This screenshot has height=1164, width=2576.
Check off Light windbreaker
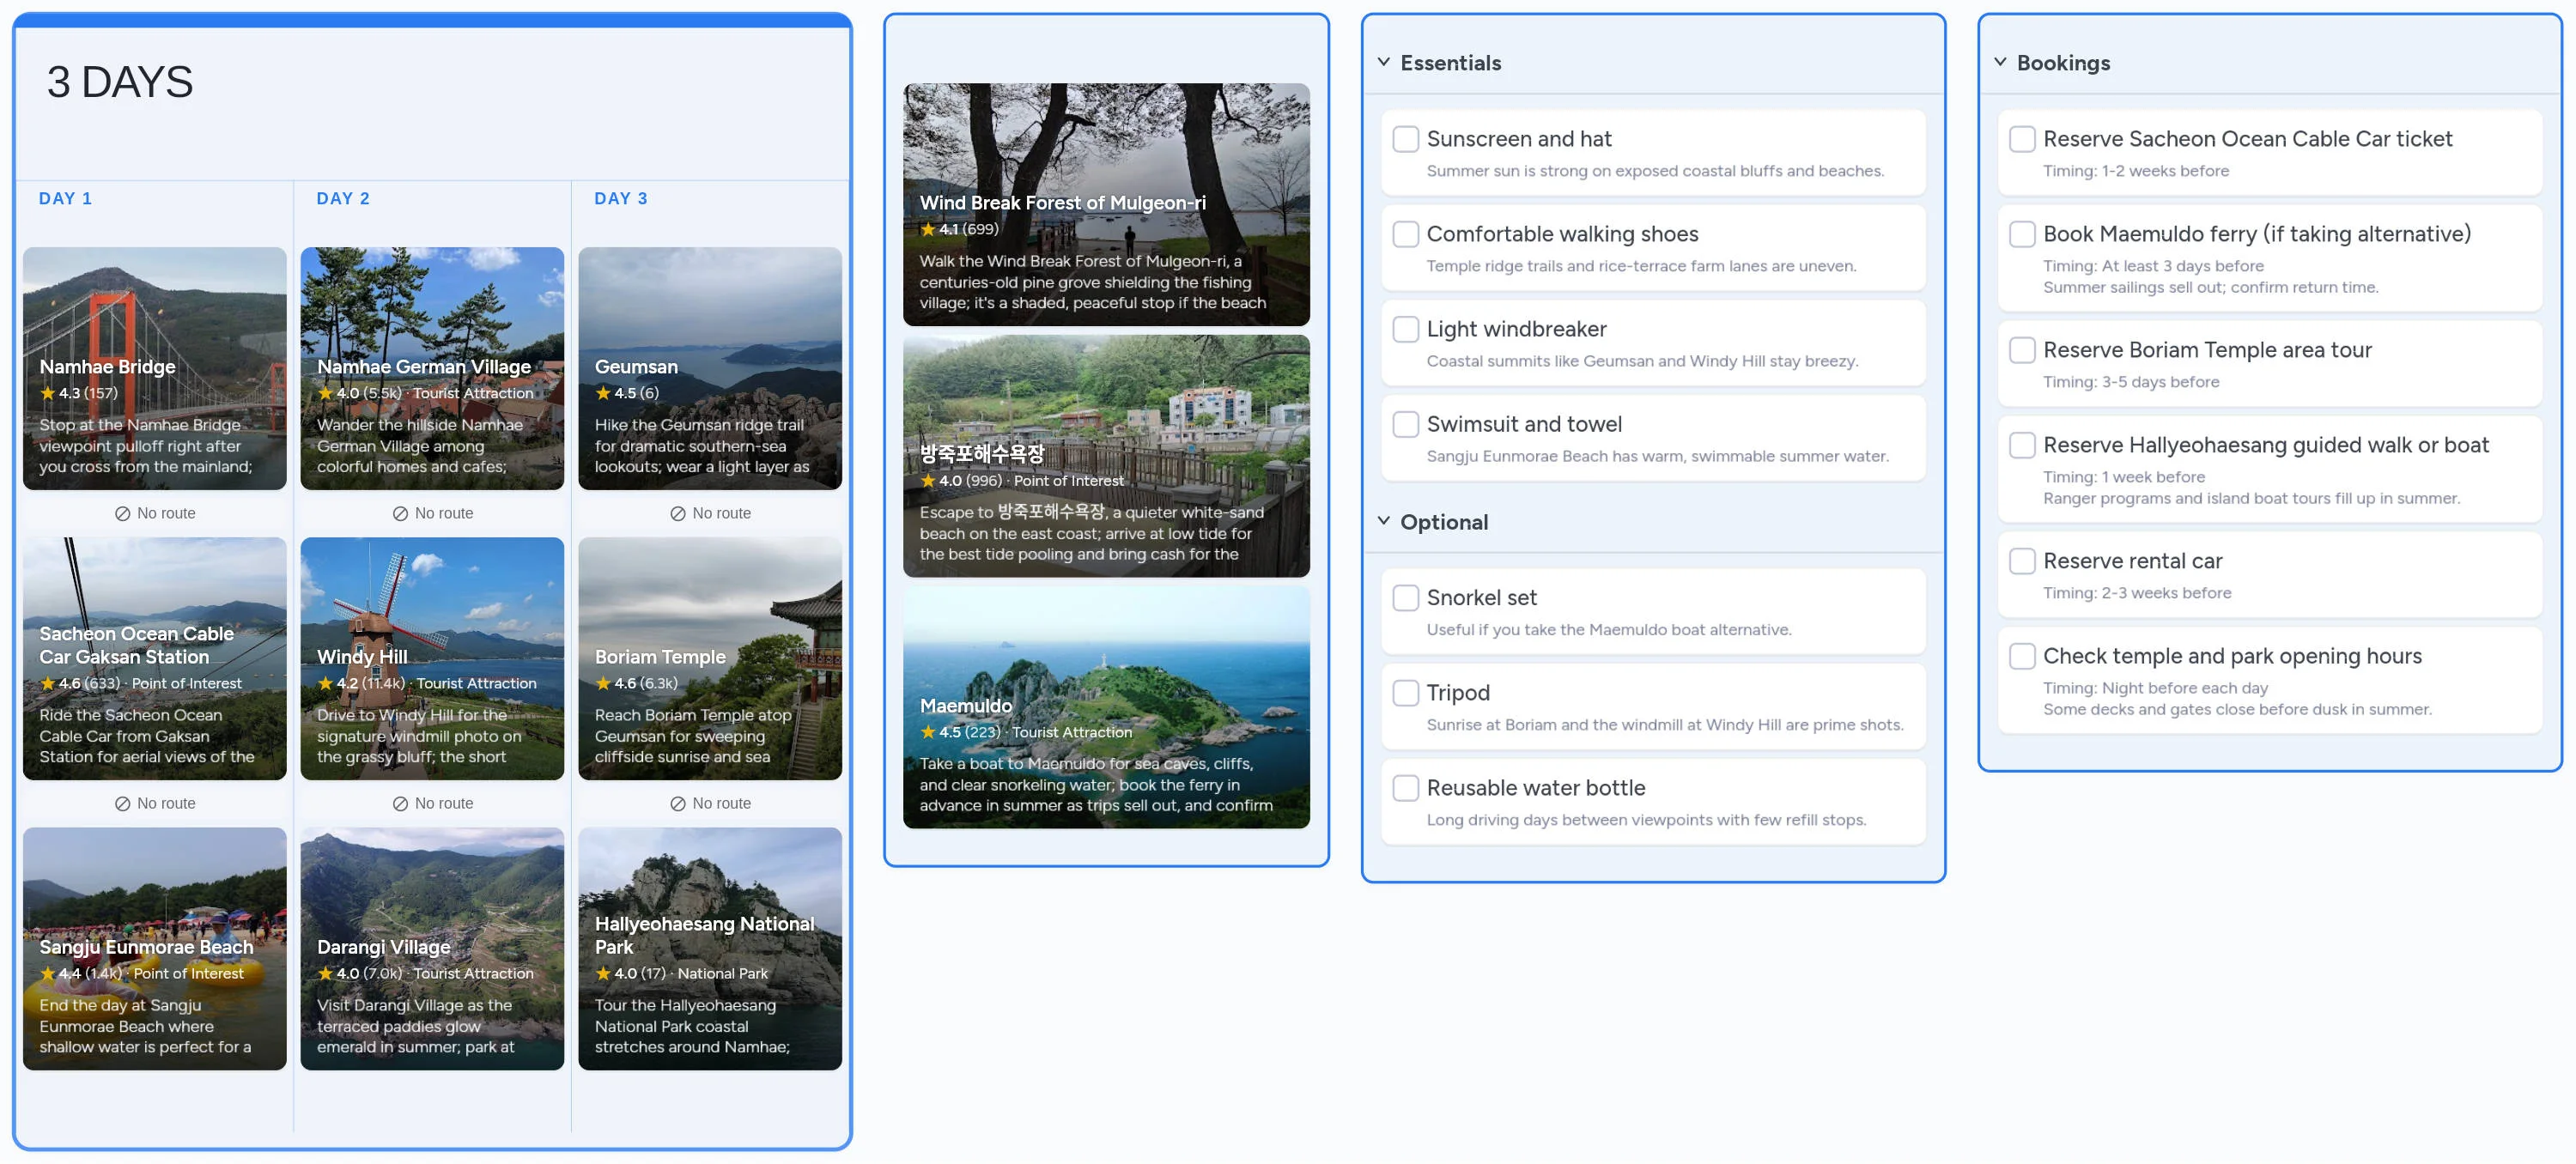pos(1405,329)
